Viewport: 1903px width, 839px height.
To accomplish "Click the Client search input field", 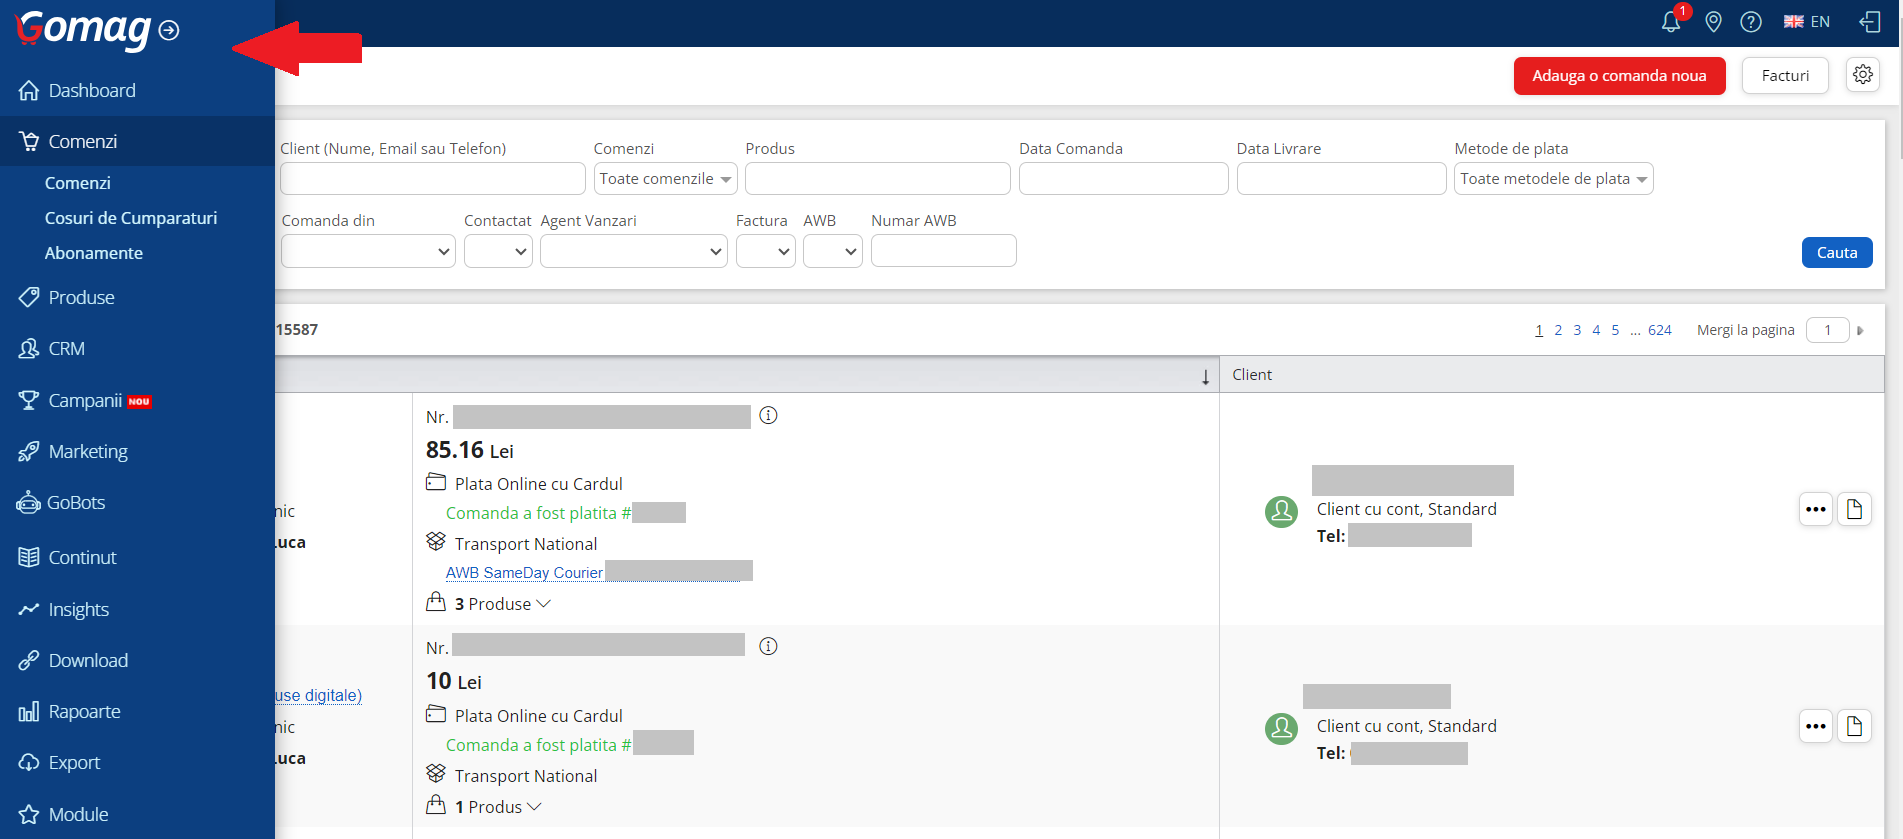I will click(432, 179).
